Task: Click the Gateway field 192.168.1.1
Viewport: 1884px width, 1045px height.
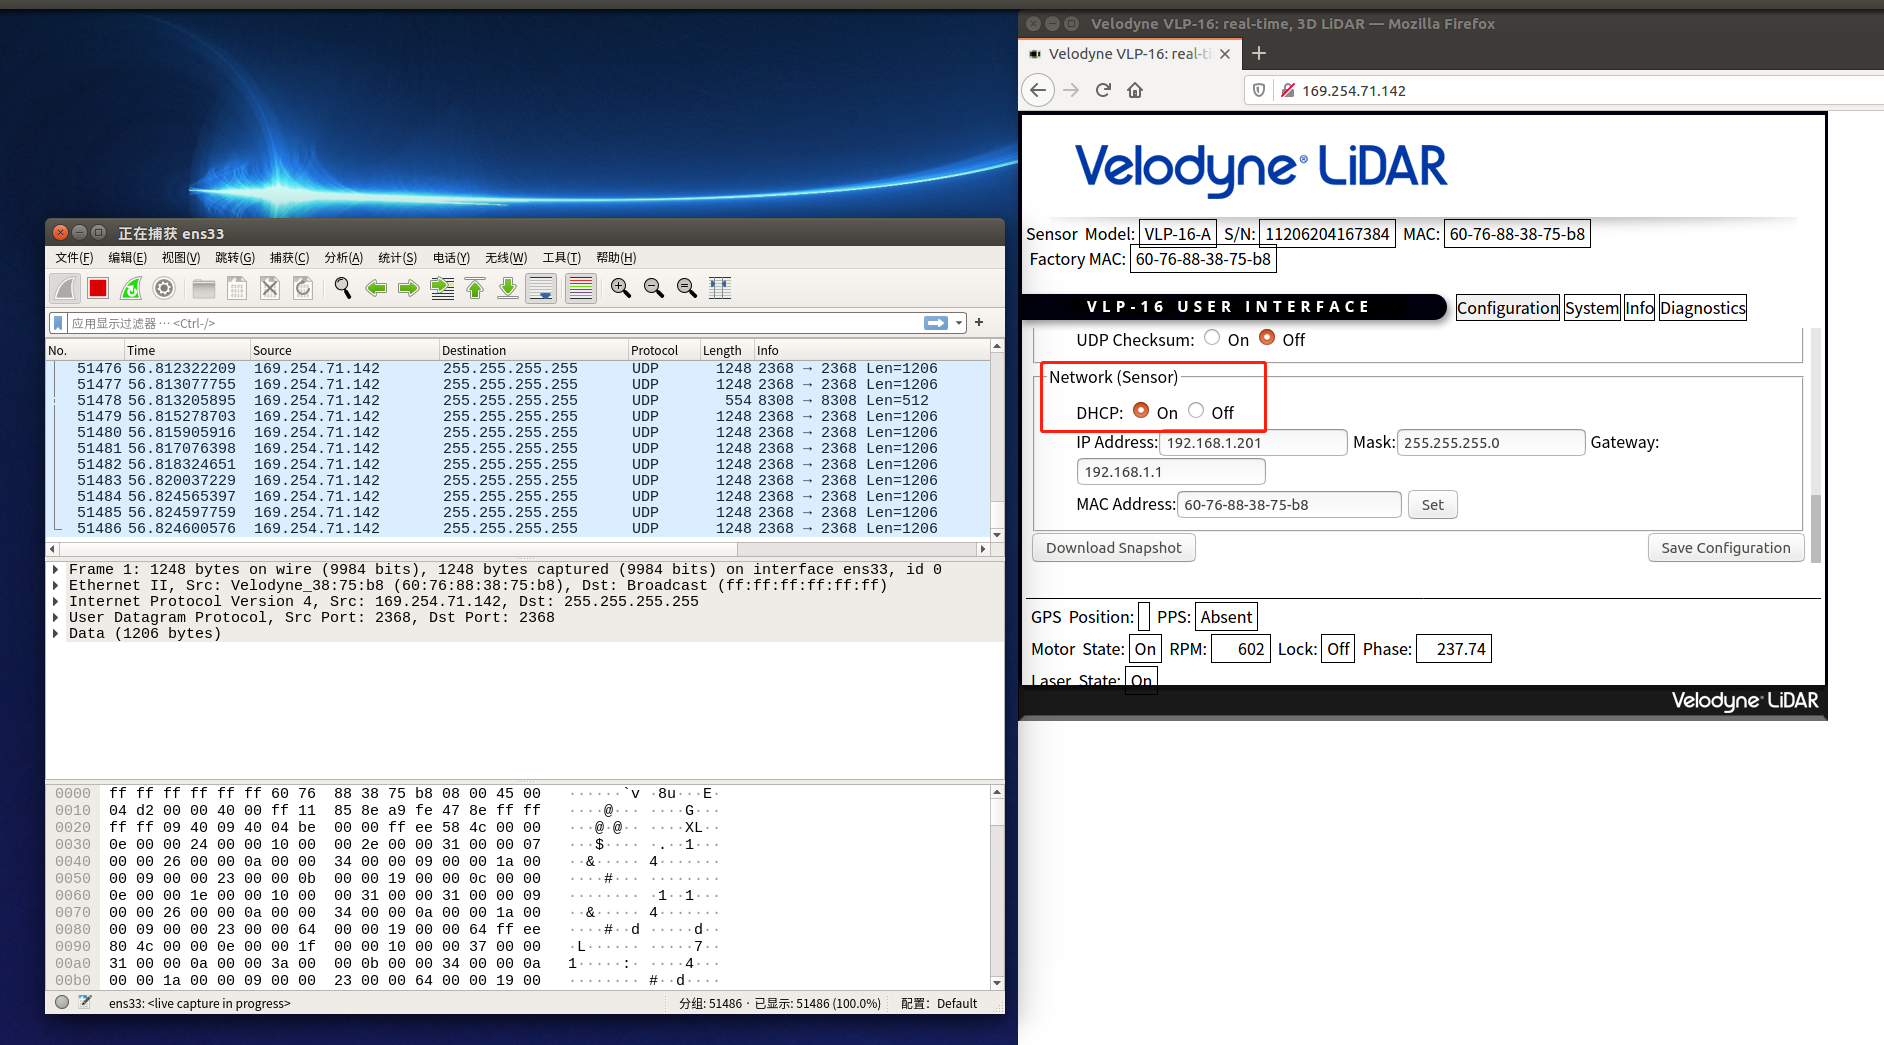Action: coord(1171,472)
